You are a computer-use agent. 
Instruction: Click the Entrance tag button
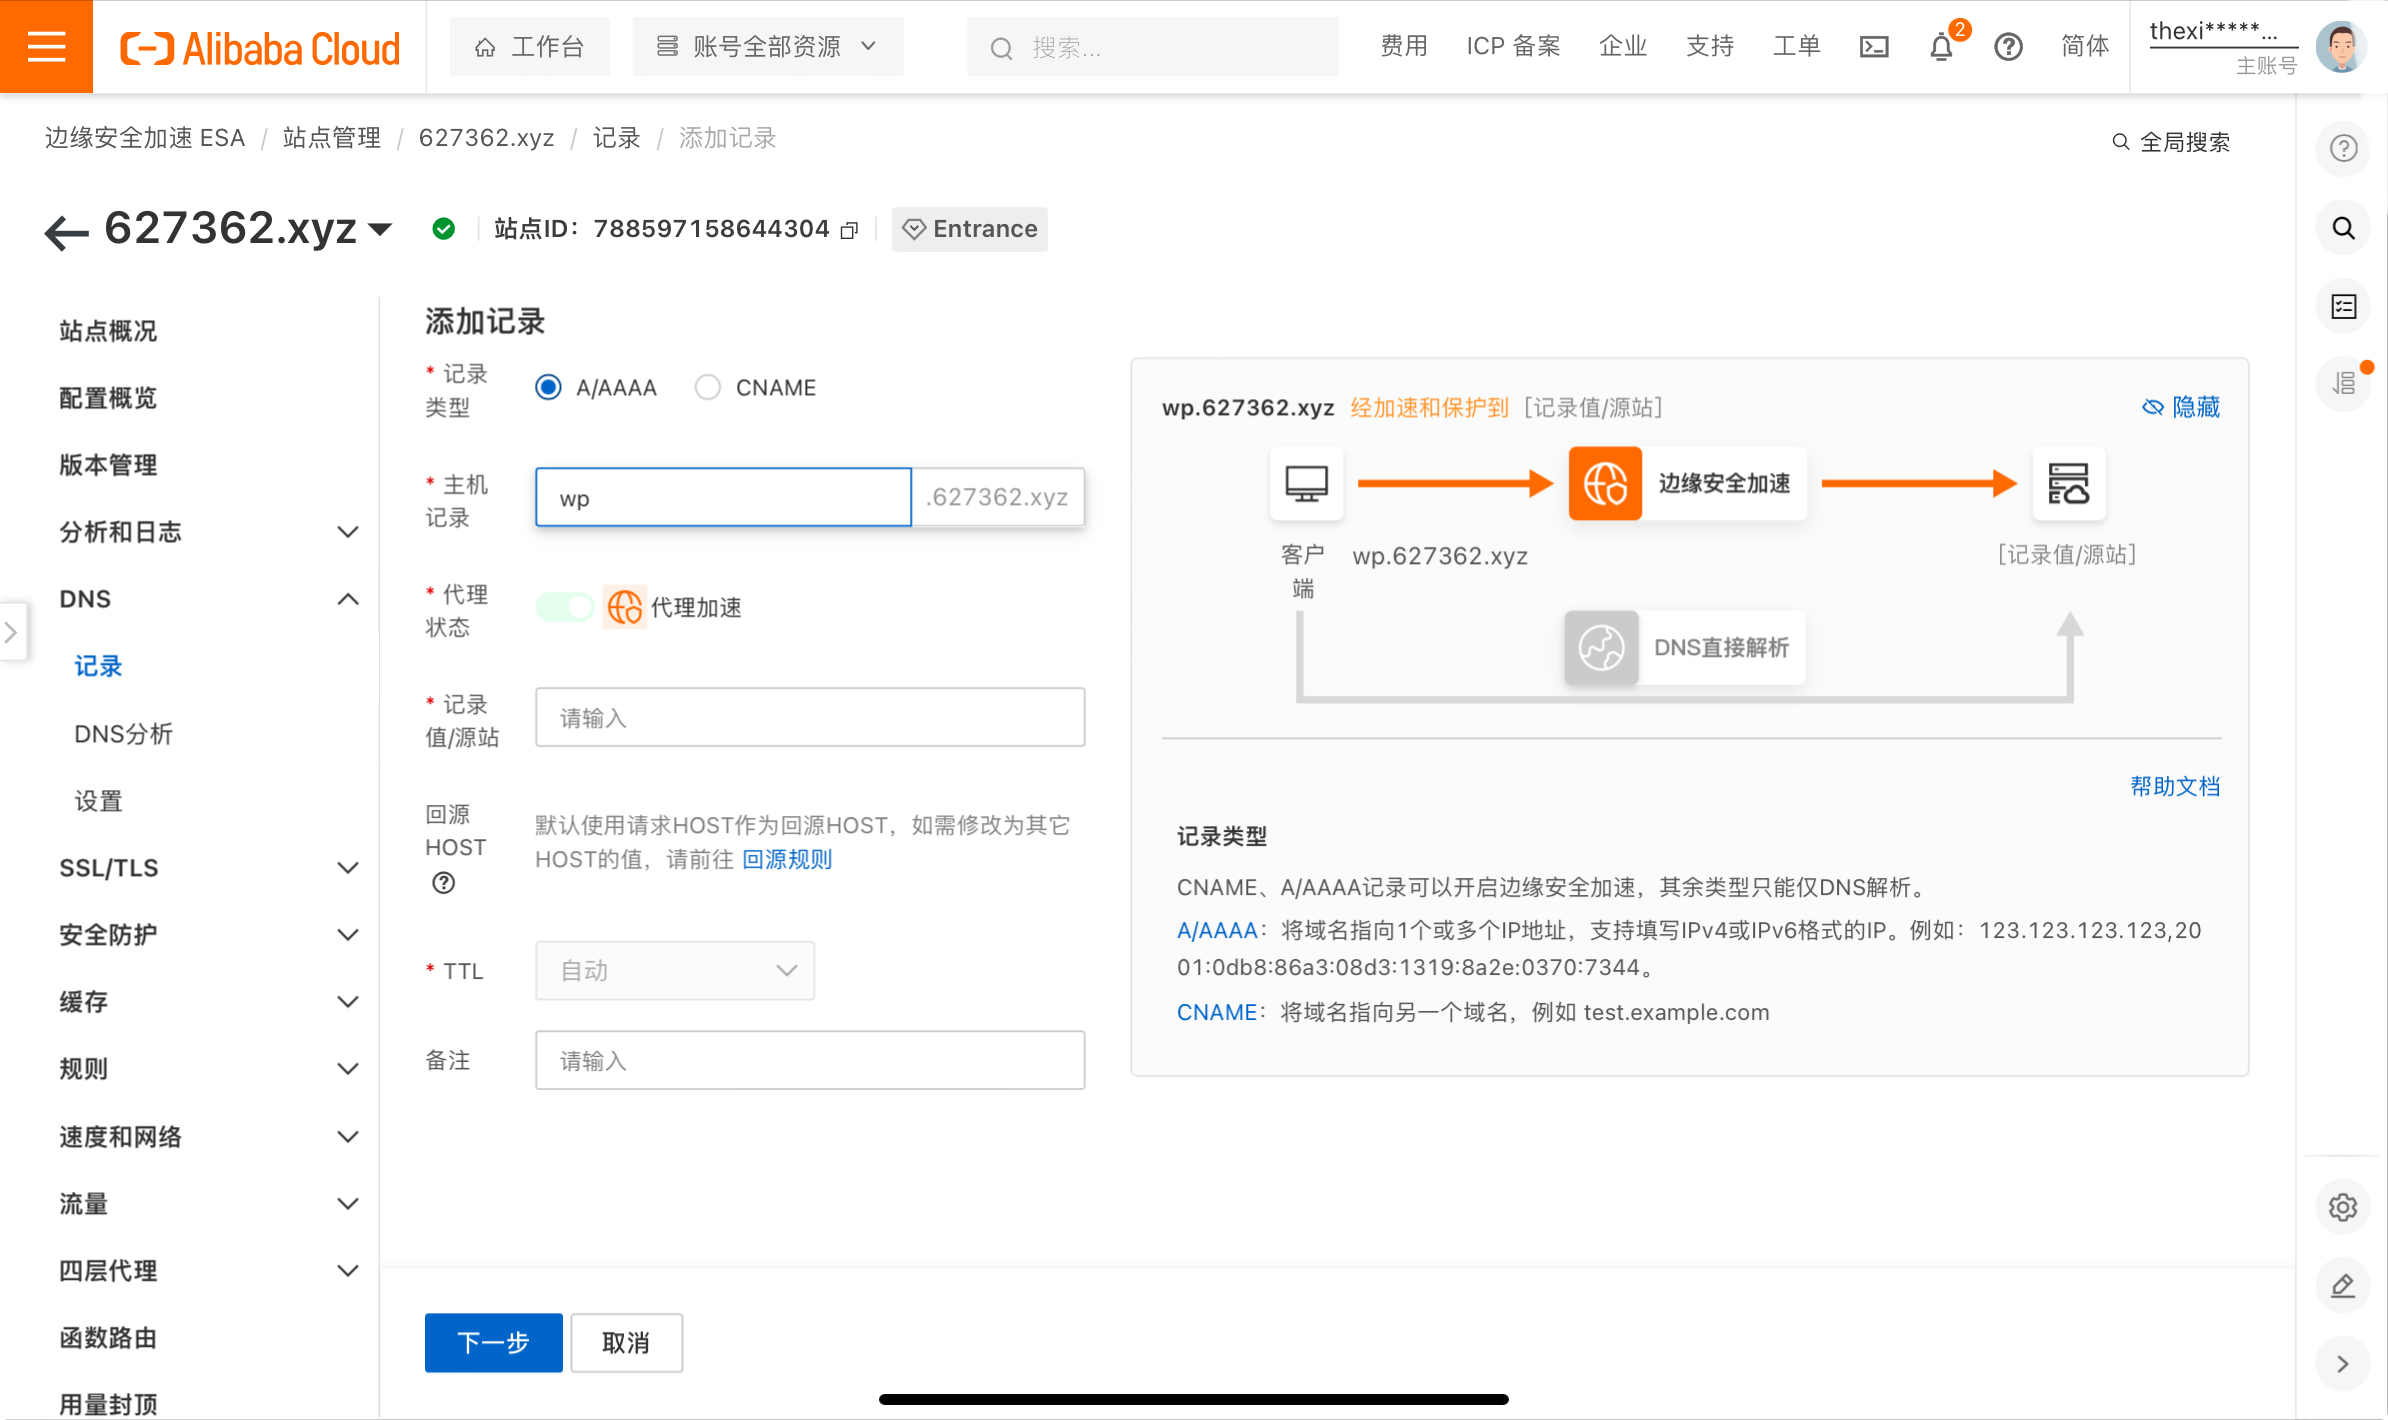[969, 229]
